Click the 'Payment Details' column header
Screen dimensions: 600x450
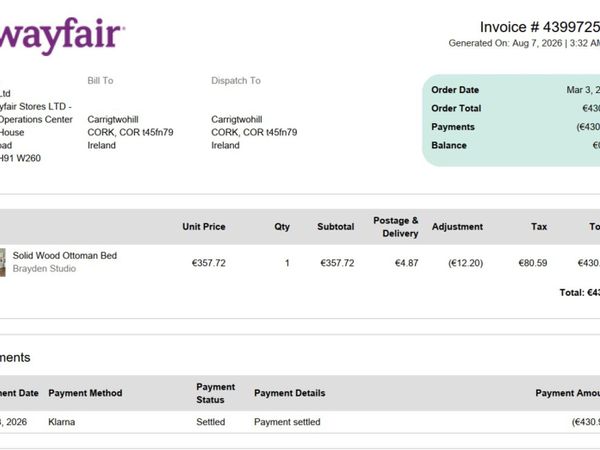pyautogui.click(x=290, y=393)
